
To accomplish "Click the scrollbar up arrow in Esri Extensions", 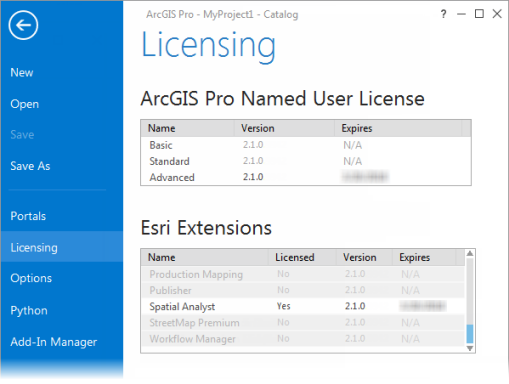I will (x=470, y=253).
